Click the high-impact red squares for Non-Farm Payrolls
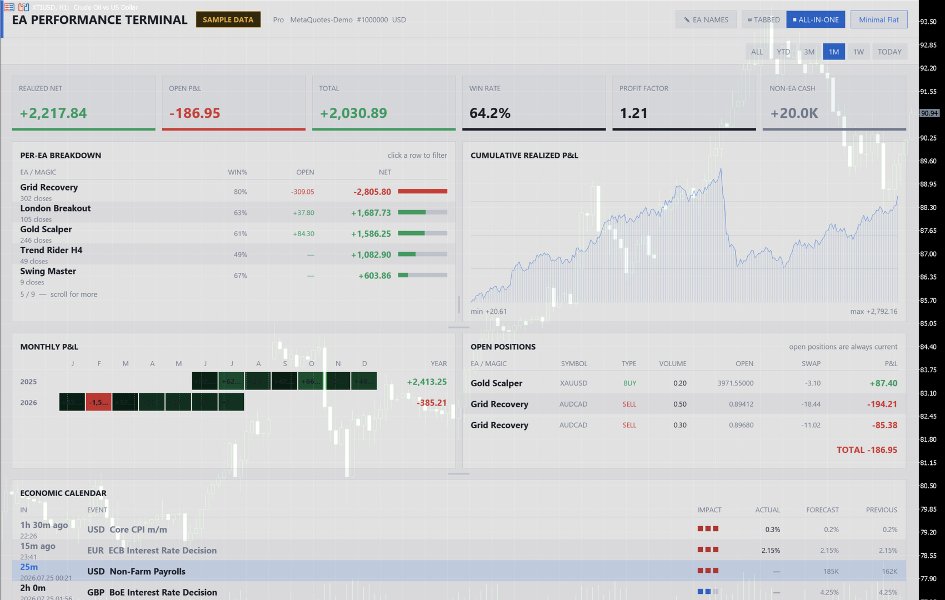Screen dimensions: 945x600 pos(708,570)
